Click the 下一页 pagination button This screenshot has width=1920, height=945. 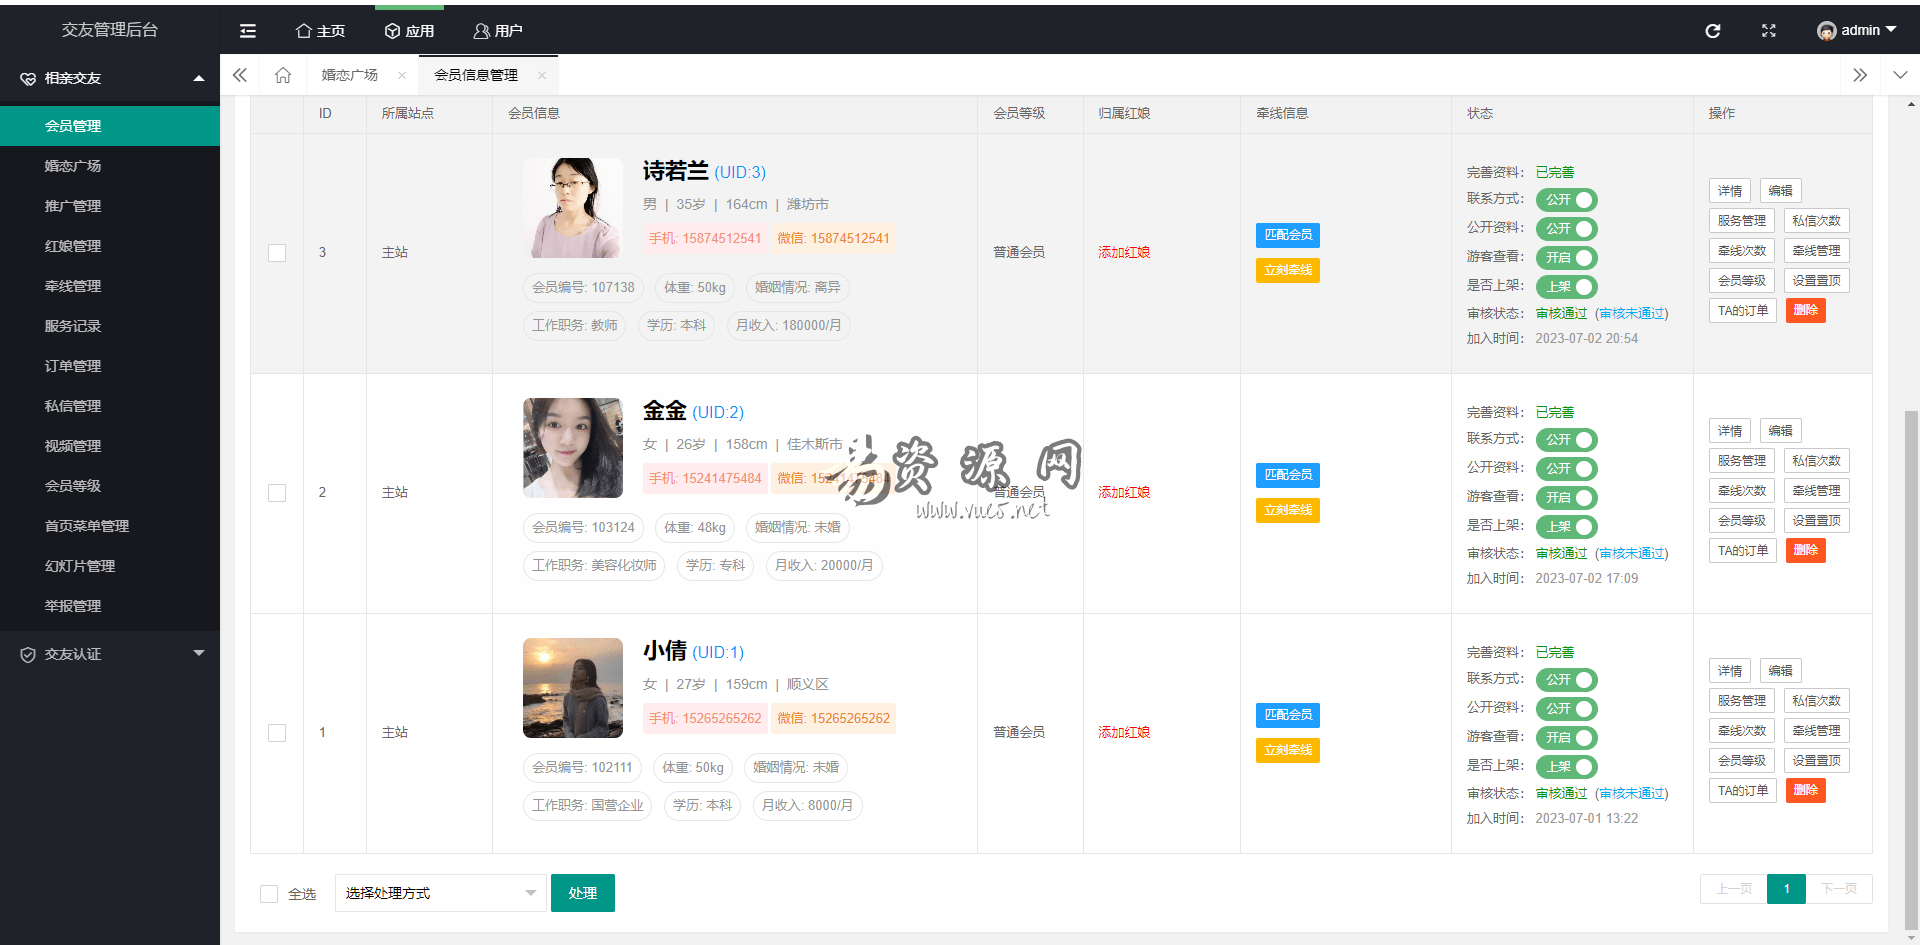[x=1839, y=889]
